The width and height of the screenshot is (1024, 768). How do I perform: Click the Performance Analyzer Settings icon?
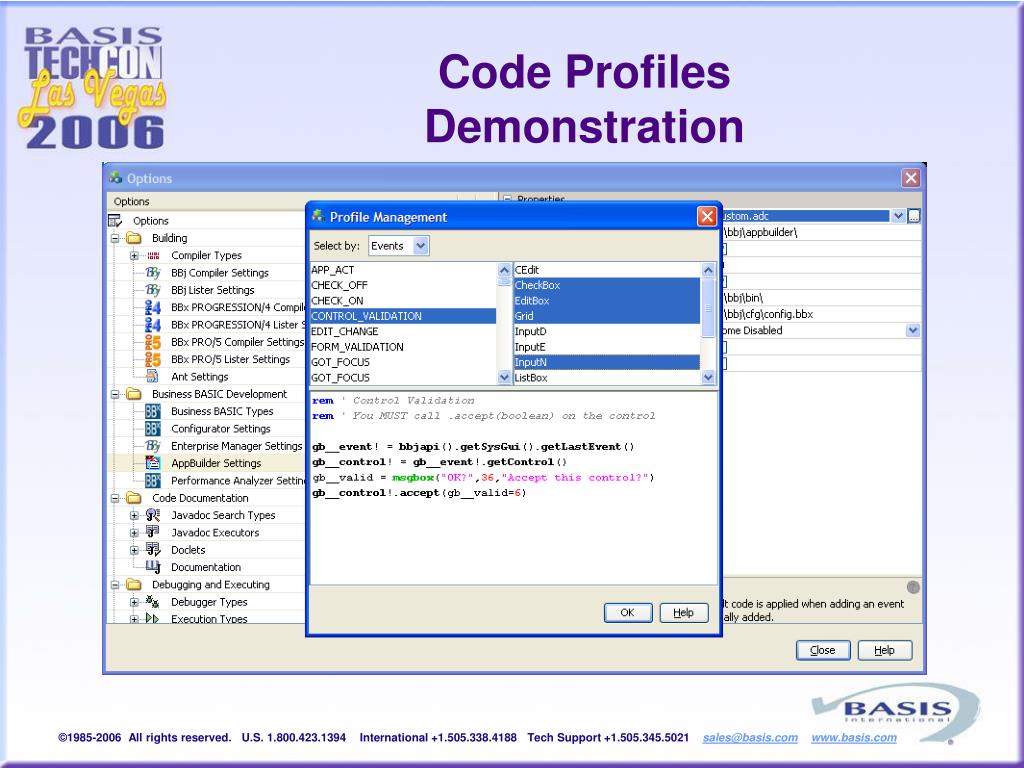[153, 481]
